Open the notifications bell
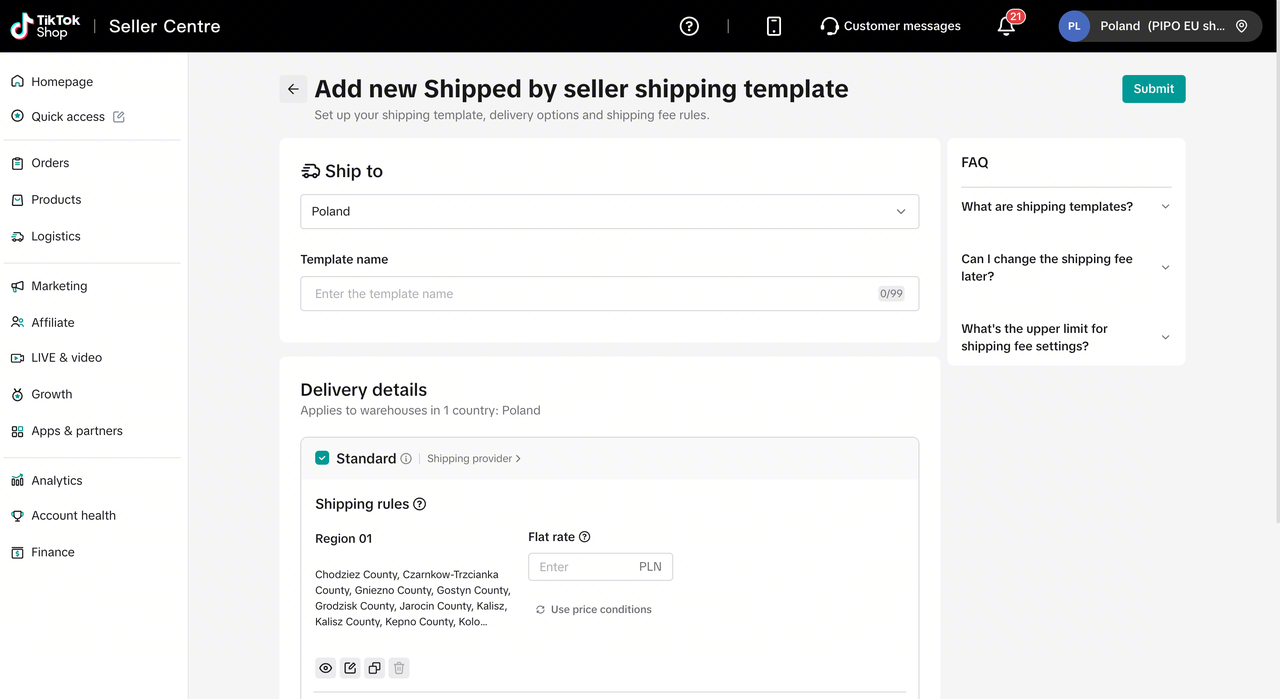This screenshot has height=699, width=1280. tap(1007, 26)
